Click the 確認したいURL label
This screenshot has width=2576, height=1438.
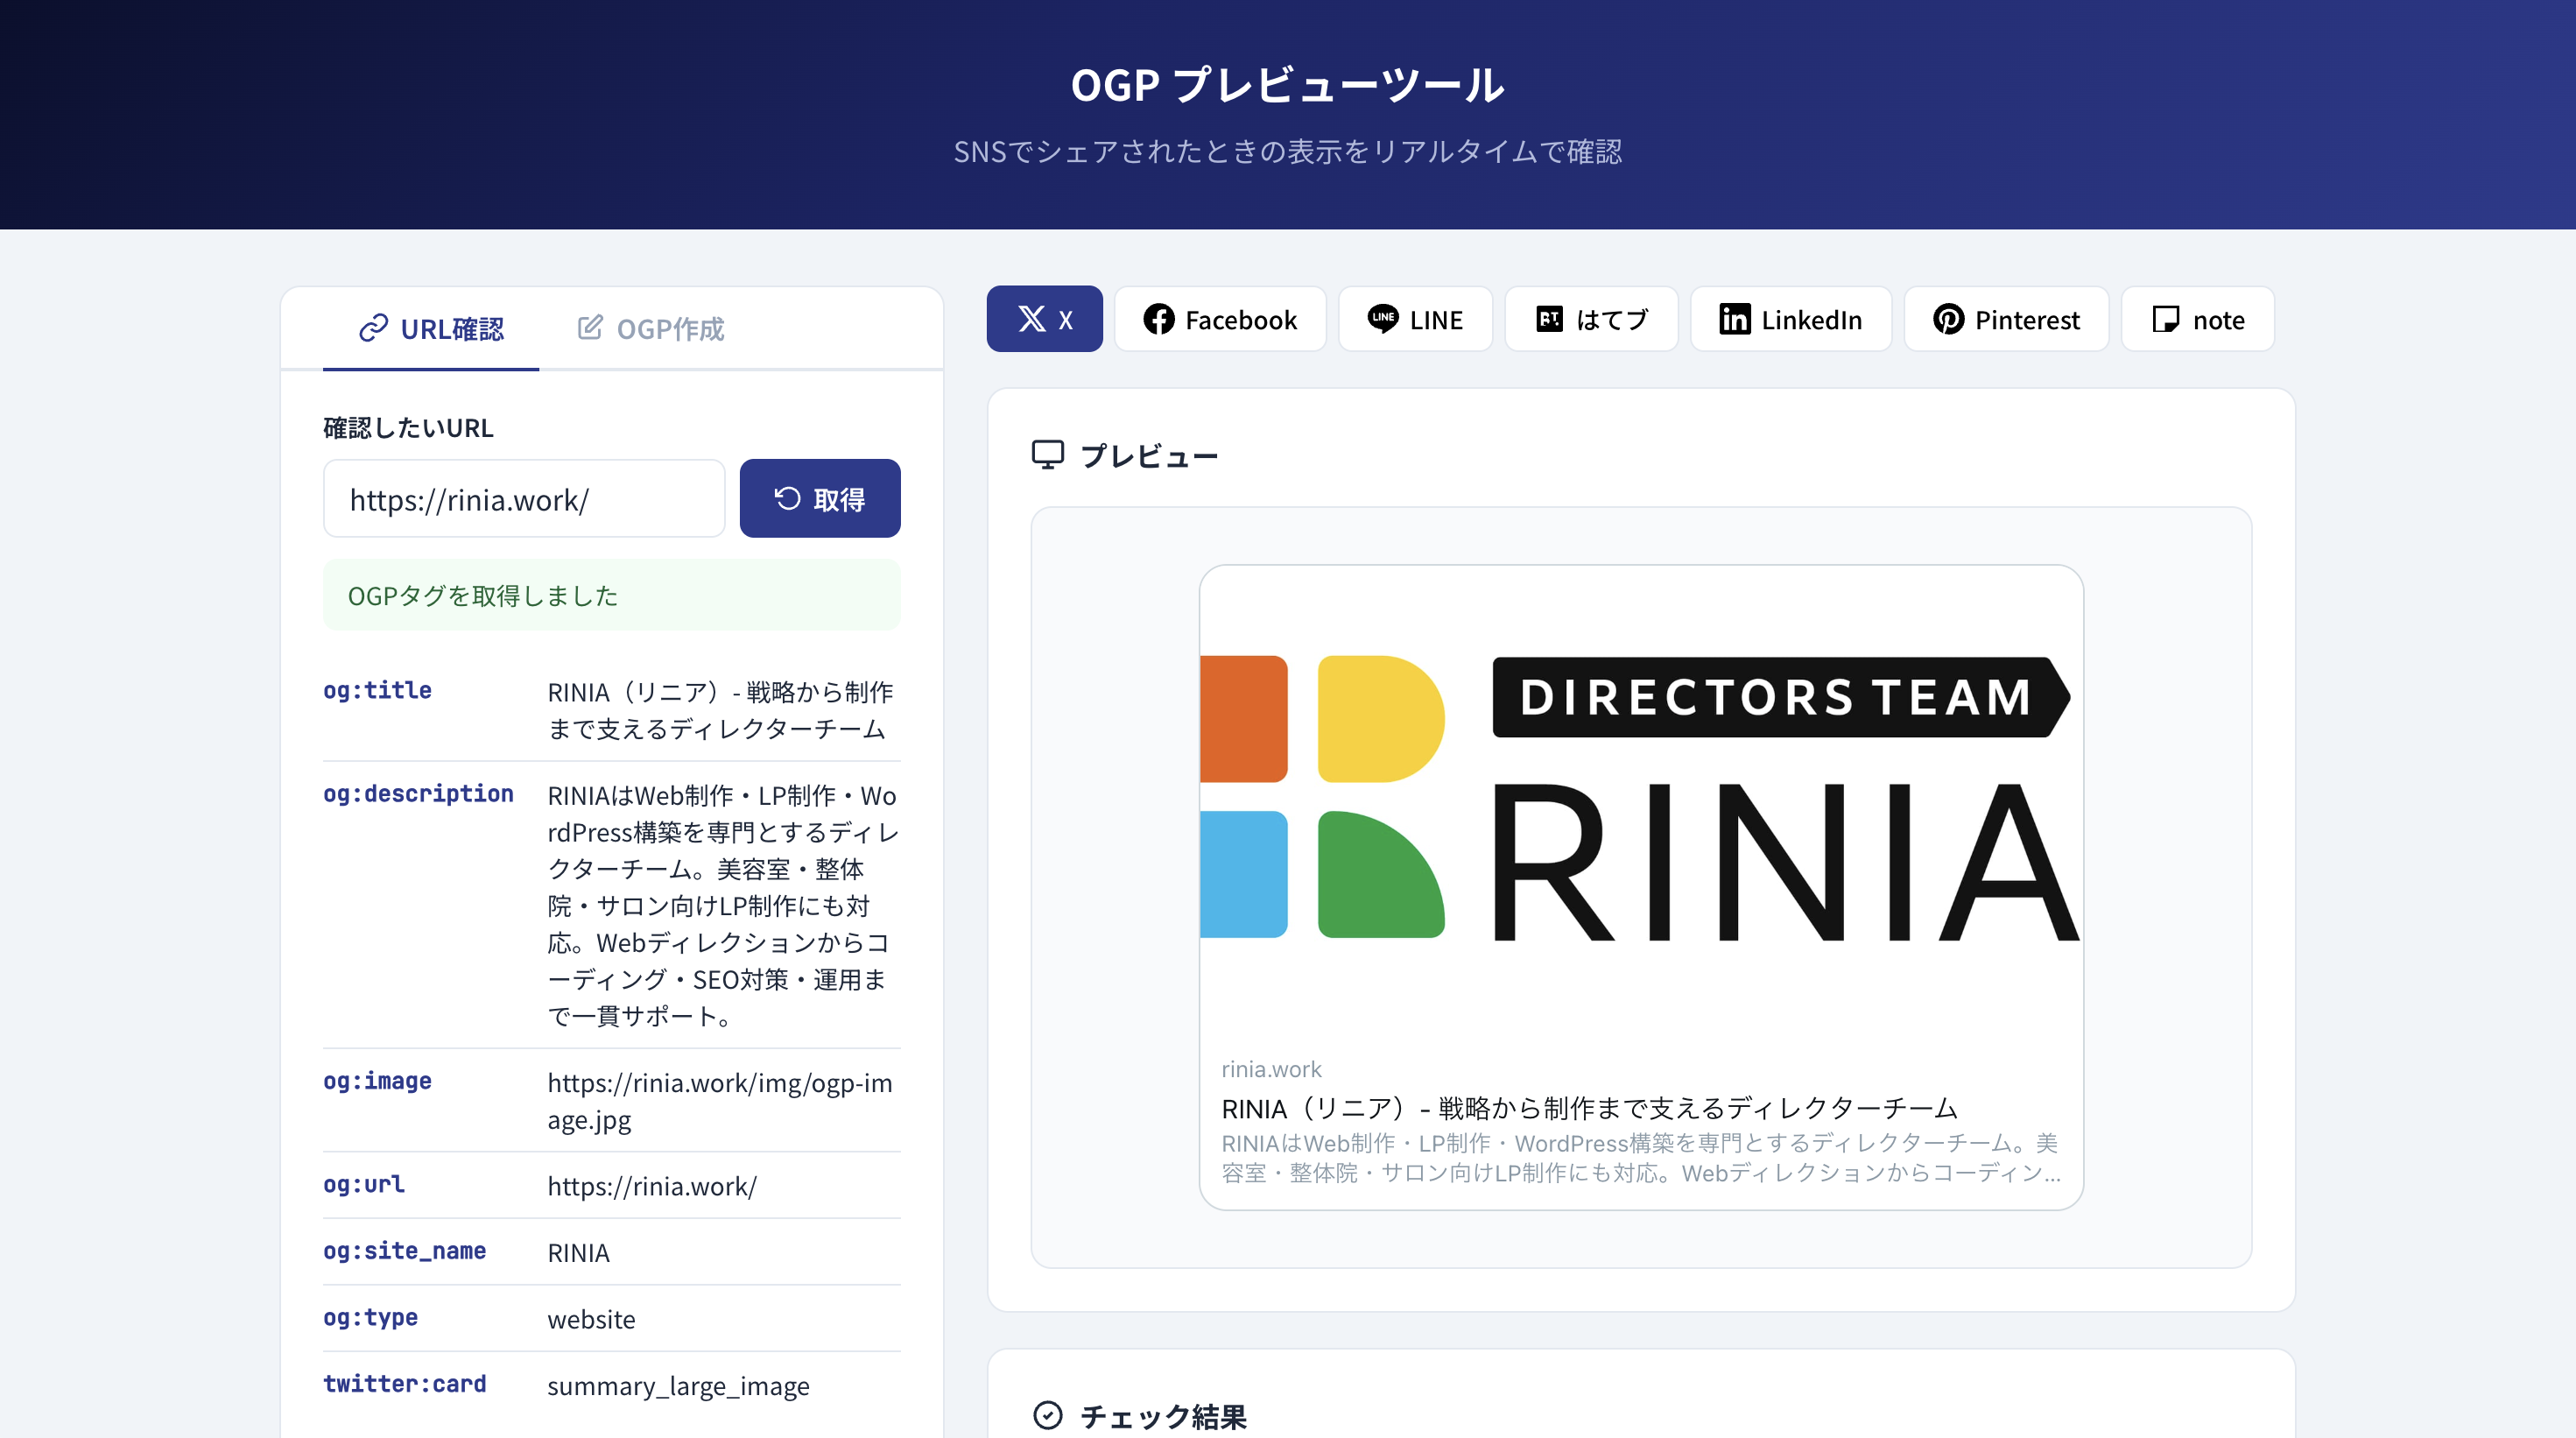(408, 427)
